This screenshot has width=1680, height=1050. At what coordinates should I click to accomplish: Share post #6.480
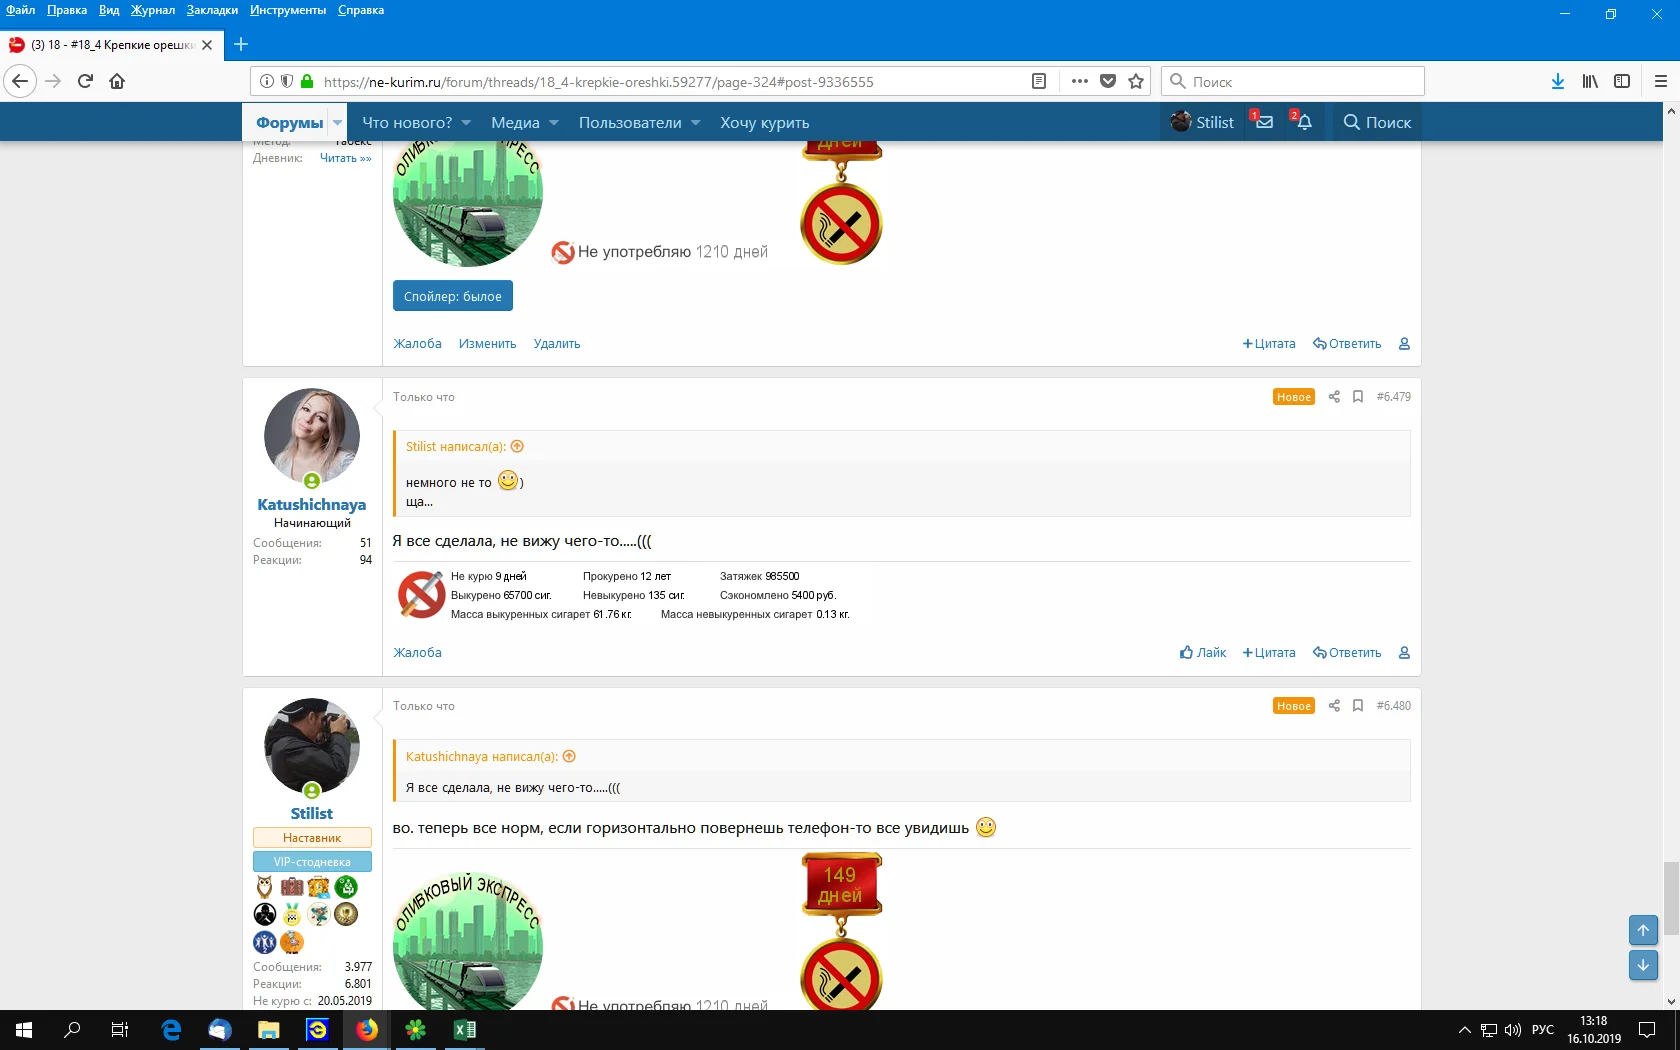pyautogui.click(x=1334, y=706)
